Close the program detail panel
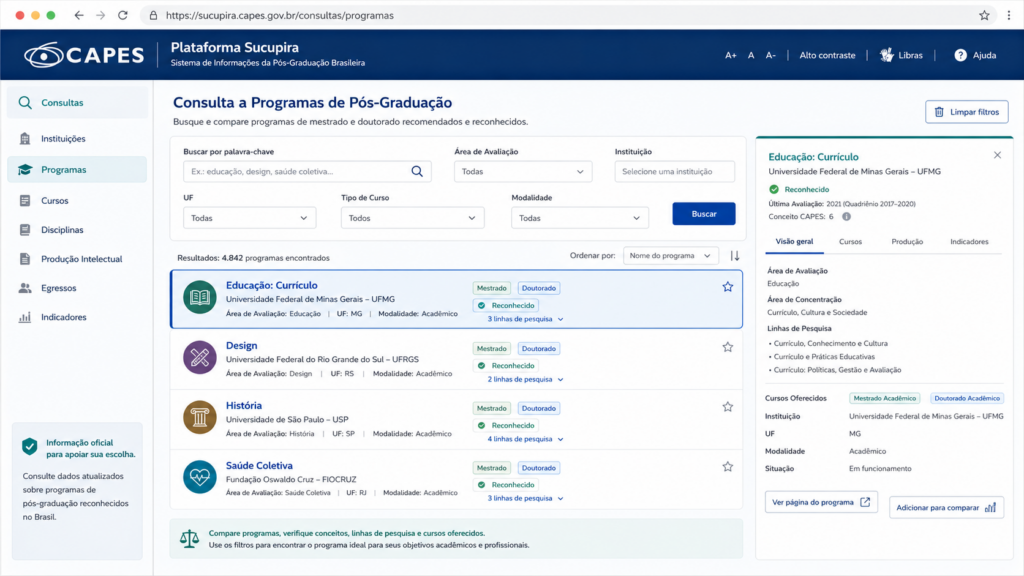Screen dimensions: 1024x576 click(997, 155)
